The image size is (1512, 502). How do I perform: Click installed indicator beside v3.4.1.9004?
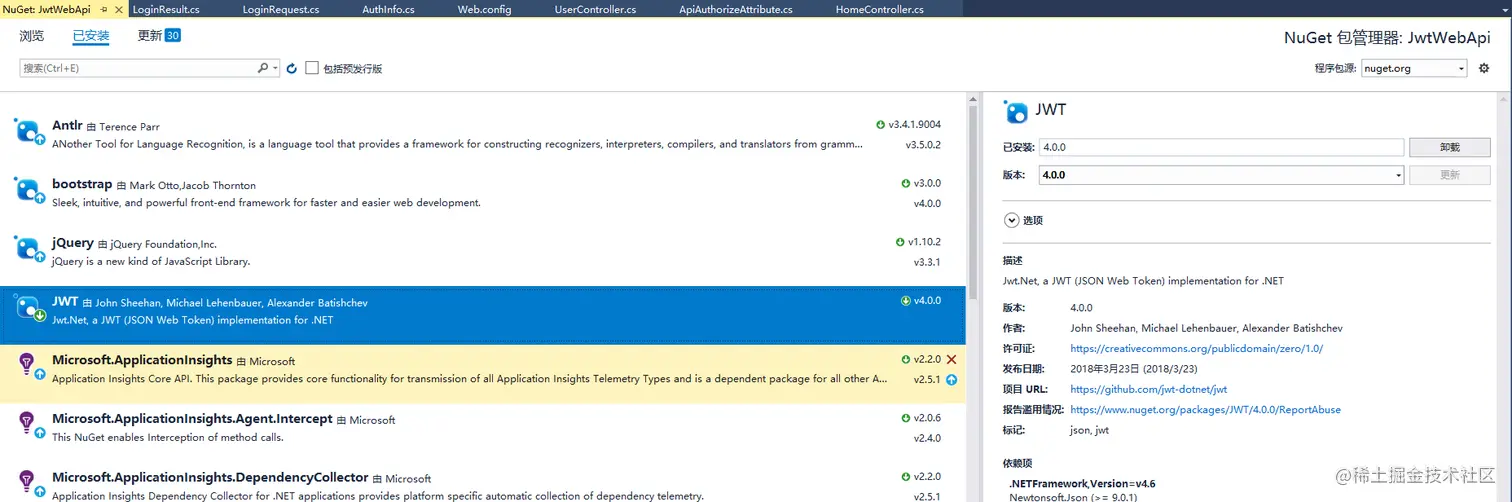pos(880,125)
